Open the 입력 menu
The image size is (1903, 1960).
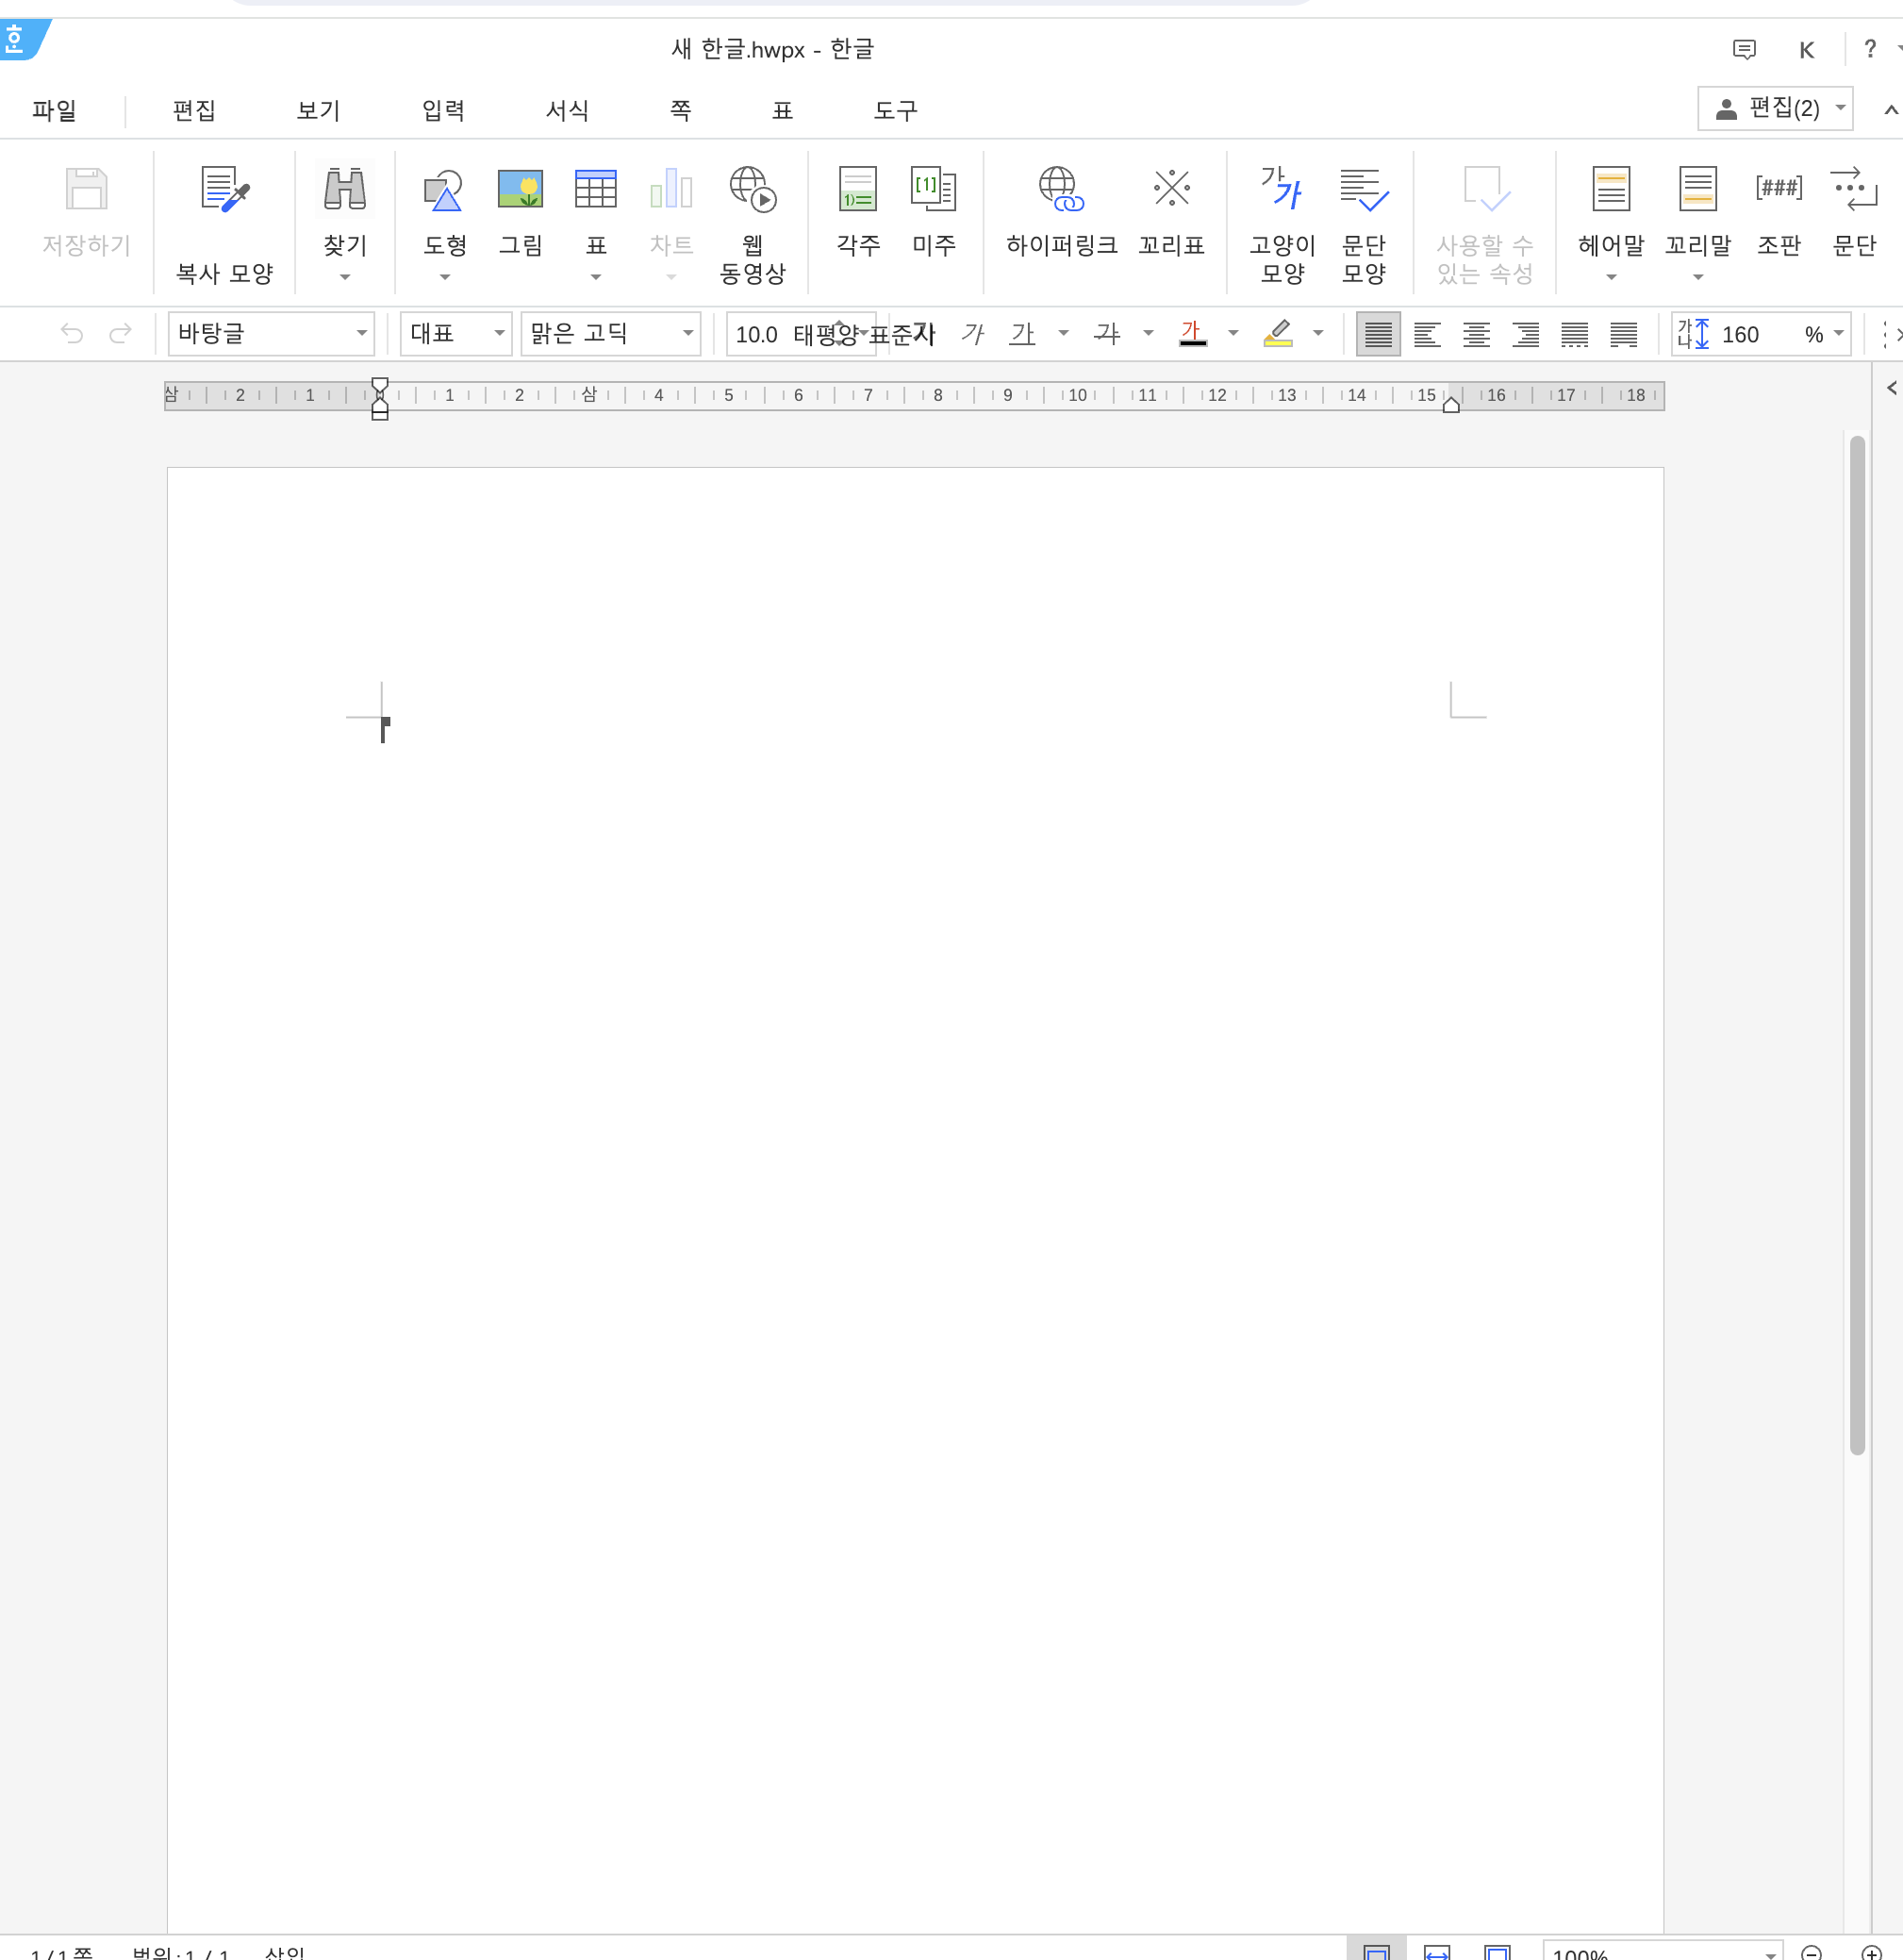click(x=443, y=111)
